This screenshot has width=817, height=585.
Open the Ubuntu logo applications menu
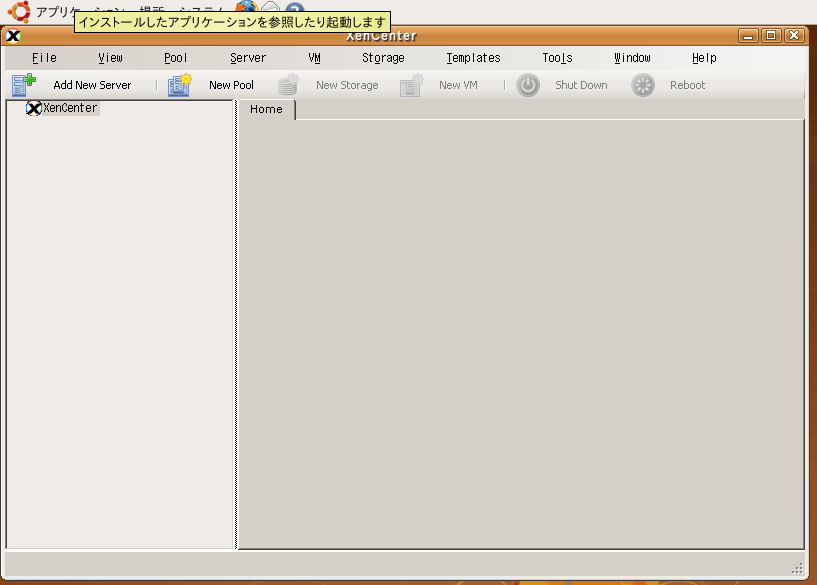point(19,11)
